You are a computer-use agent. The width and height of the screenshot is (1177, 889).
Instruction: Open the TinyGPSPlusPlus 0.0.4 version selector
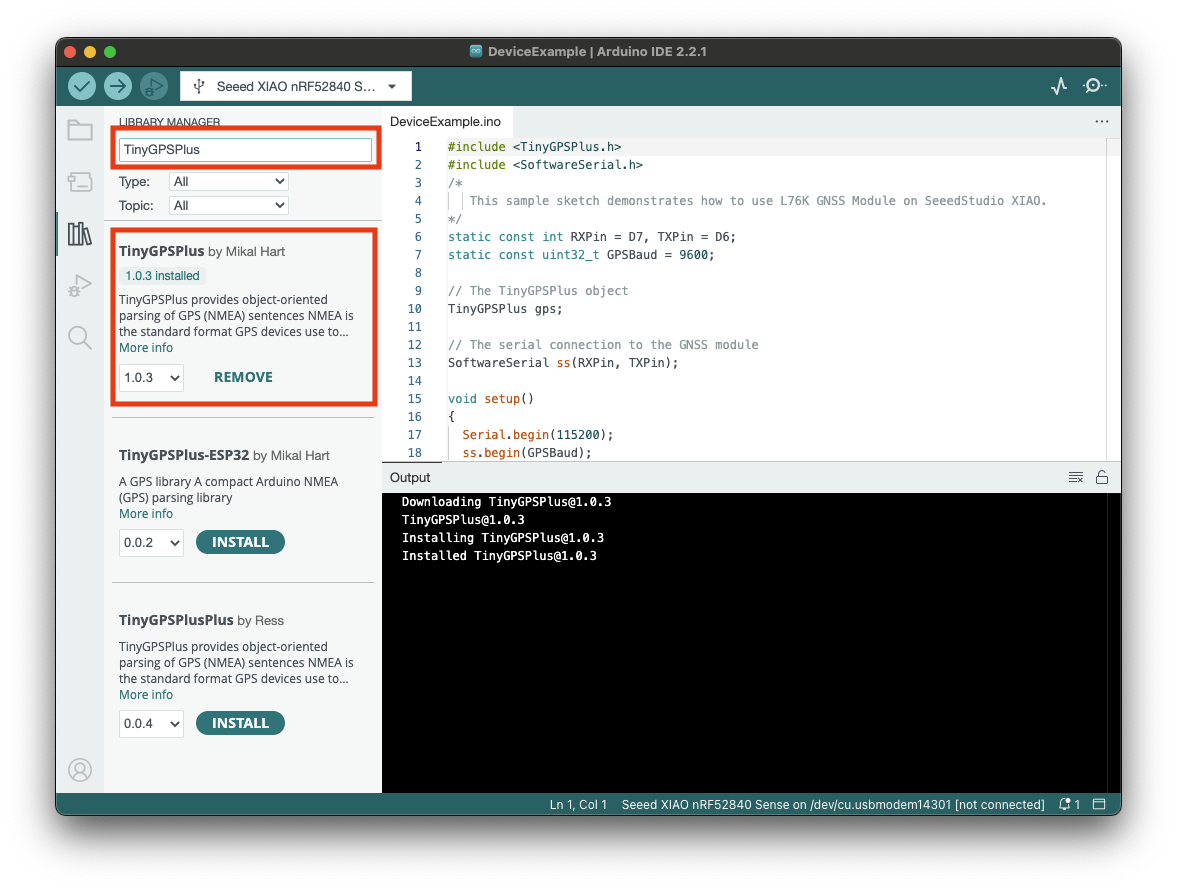[x=151, y=724]
